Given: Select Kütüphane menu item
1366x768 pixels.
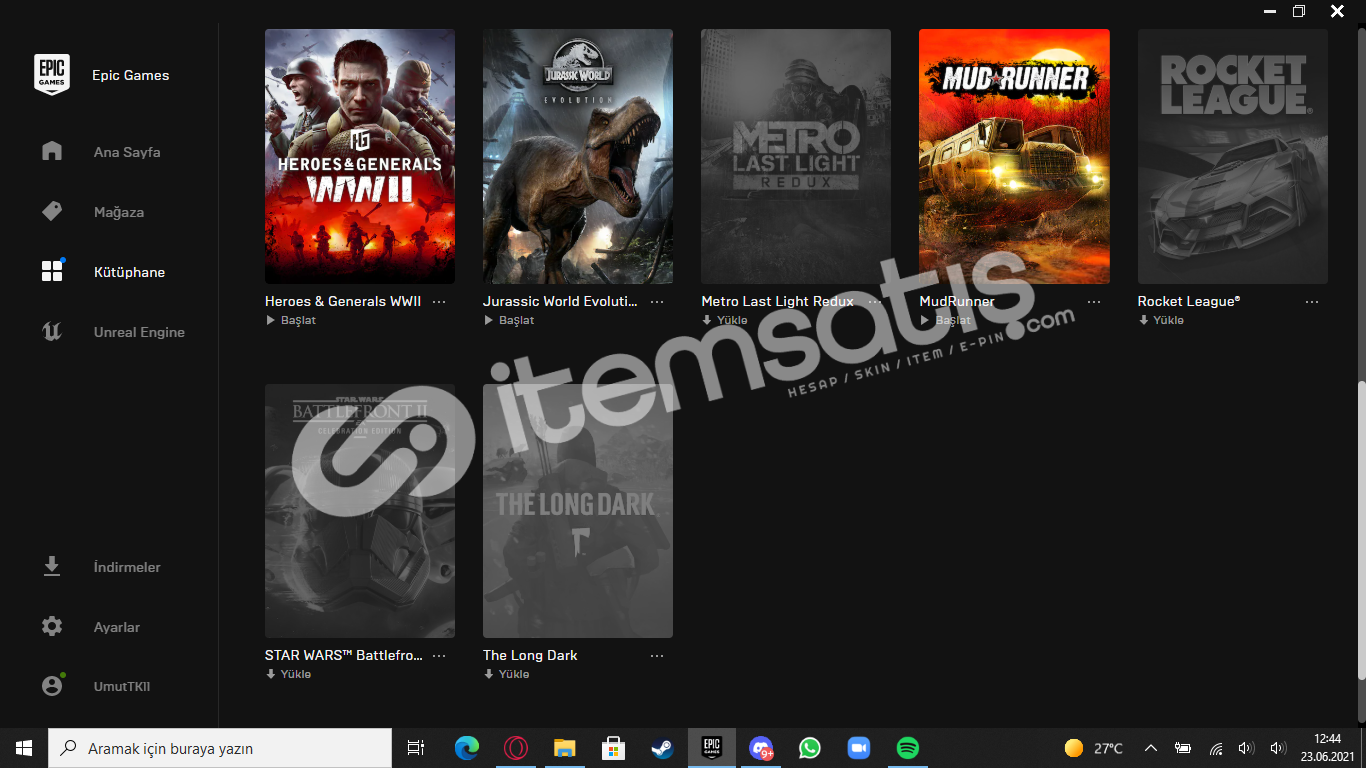Looking at the screenshot, I should pyautogui.click(x=129, y=272).
